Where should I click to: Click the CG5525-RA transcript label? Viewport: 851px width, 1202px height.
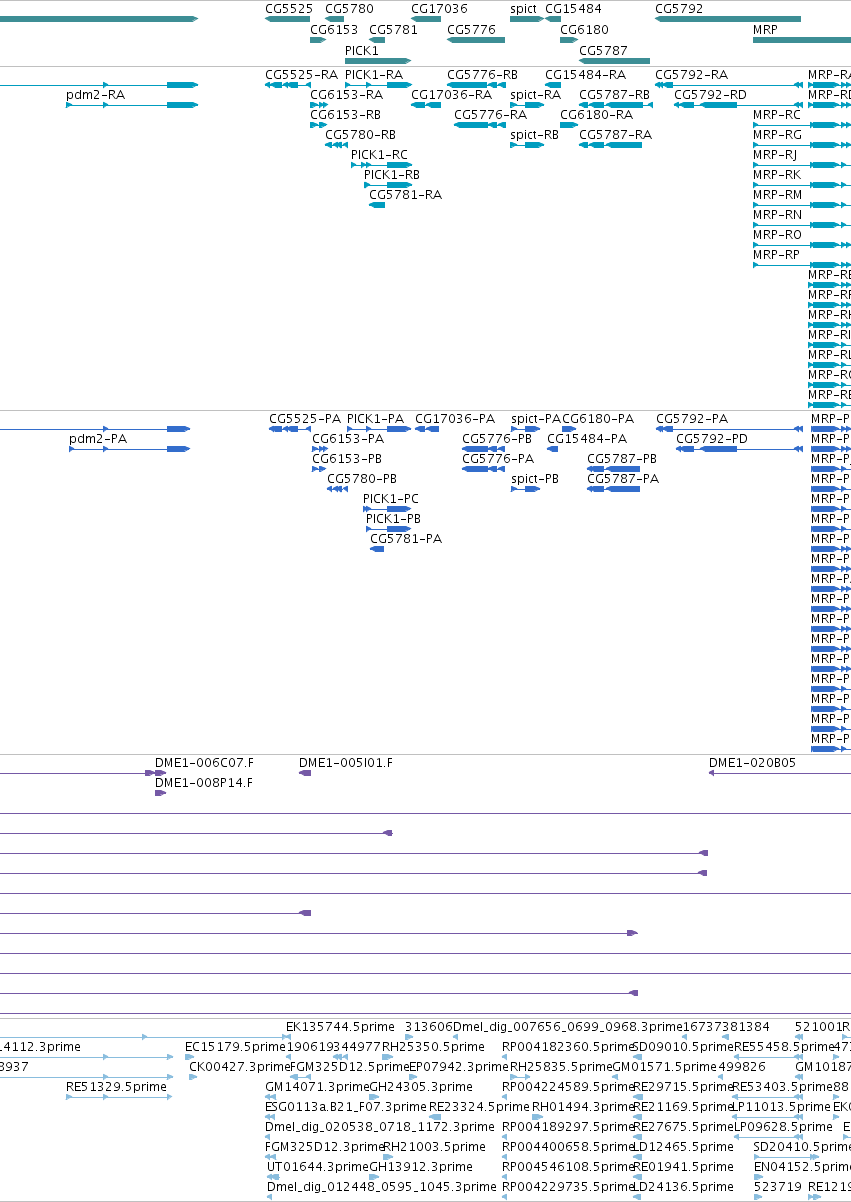(301, 75)
